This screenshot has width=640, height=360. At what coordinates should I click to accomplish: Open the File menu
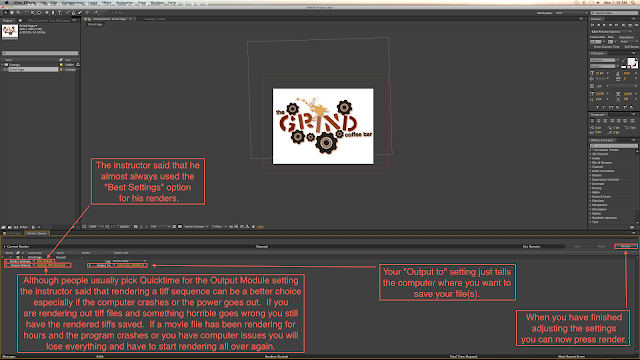(43, 2)
